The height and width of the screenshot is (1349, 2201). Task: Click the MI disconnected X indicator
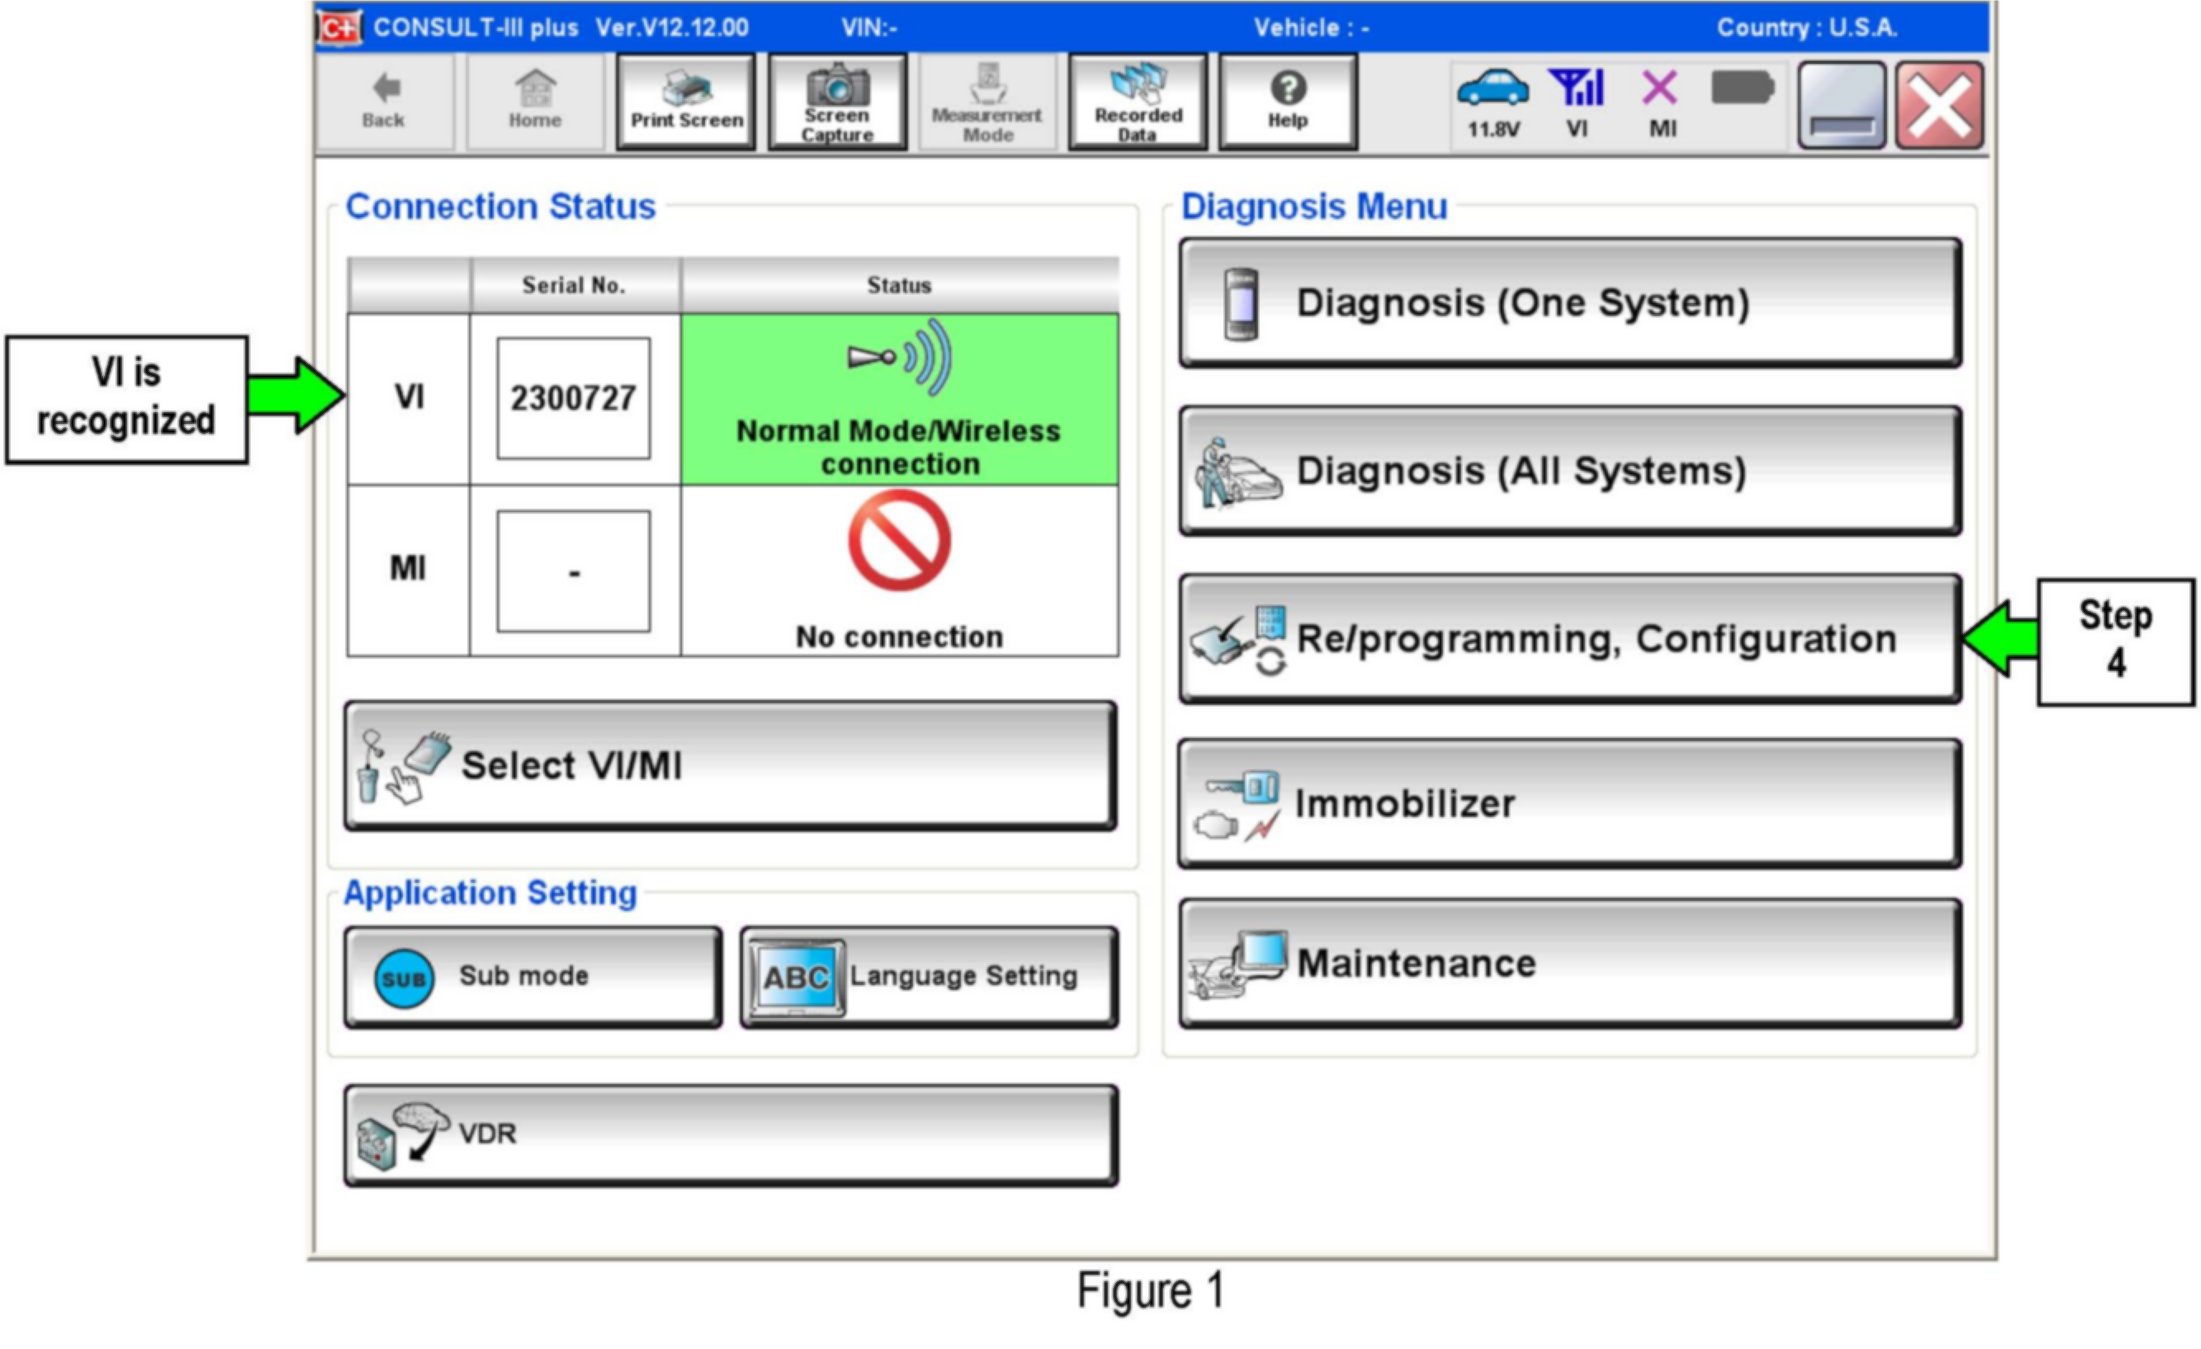click(x=1661, y=102)
